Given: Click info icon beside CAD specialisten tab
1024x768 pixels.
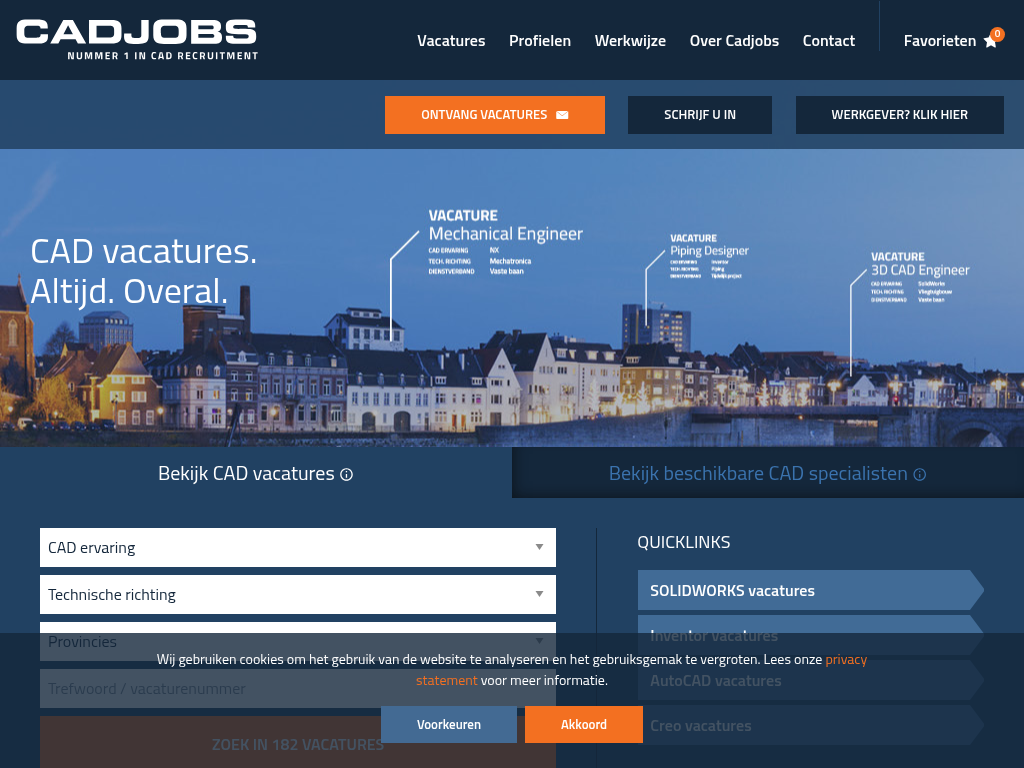Looking at the screenshot, I should (920, 475).
